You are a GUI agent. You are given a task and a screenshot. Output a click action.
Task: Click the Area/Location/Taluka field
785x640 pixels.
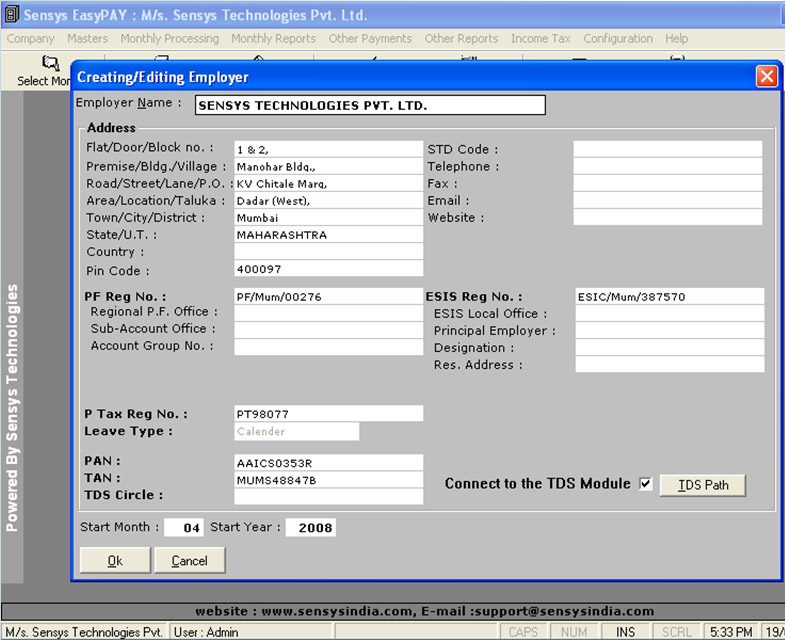pyautogui.click(x=328, y=200)
